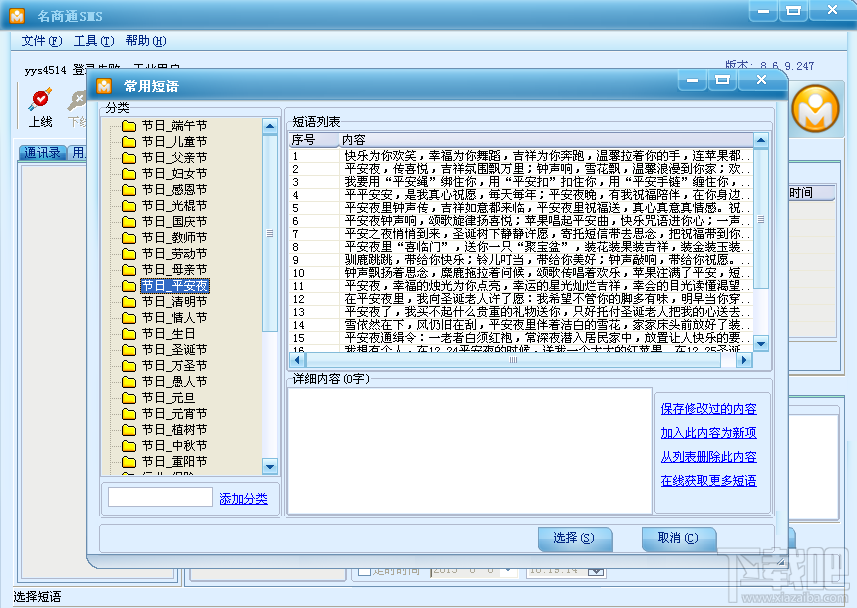The image size is (857, 608).
Task: Select phrase row 14 starting 雪依然在下
Action: click(x=521, y=325)
